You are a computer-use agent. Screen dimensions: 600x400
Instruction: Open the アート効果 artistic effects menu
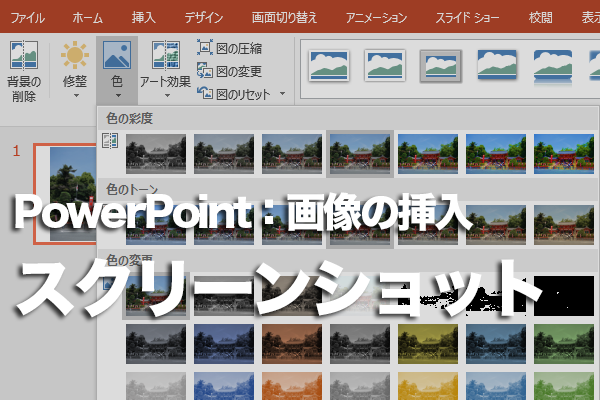coord(165,70)
